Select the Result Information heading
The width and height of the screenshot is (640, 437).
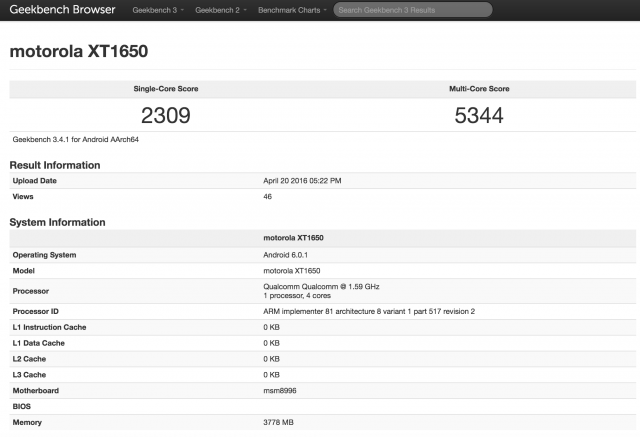click(x=55, y=165)
